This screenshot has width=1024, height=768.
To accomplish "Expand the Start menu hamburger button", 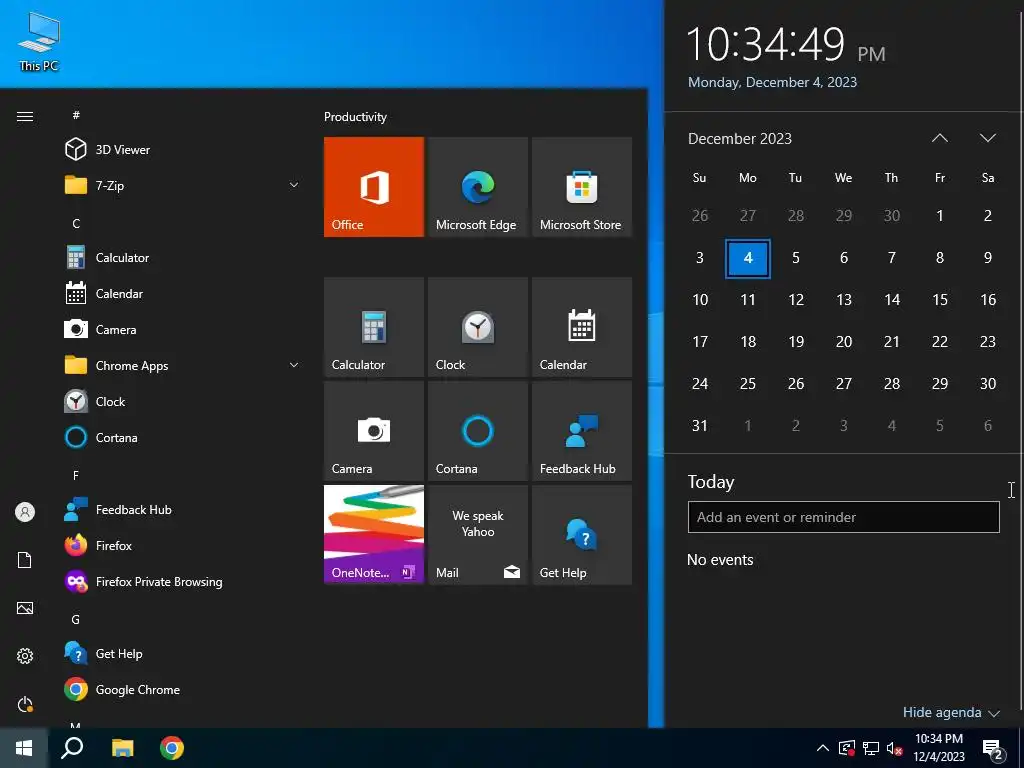I will pyautogui.click(x=25, y=116).
